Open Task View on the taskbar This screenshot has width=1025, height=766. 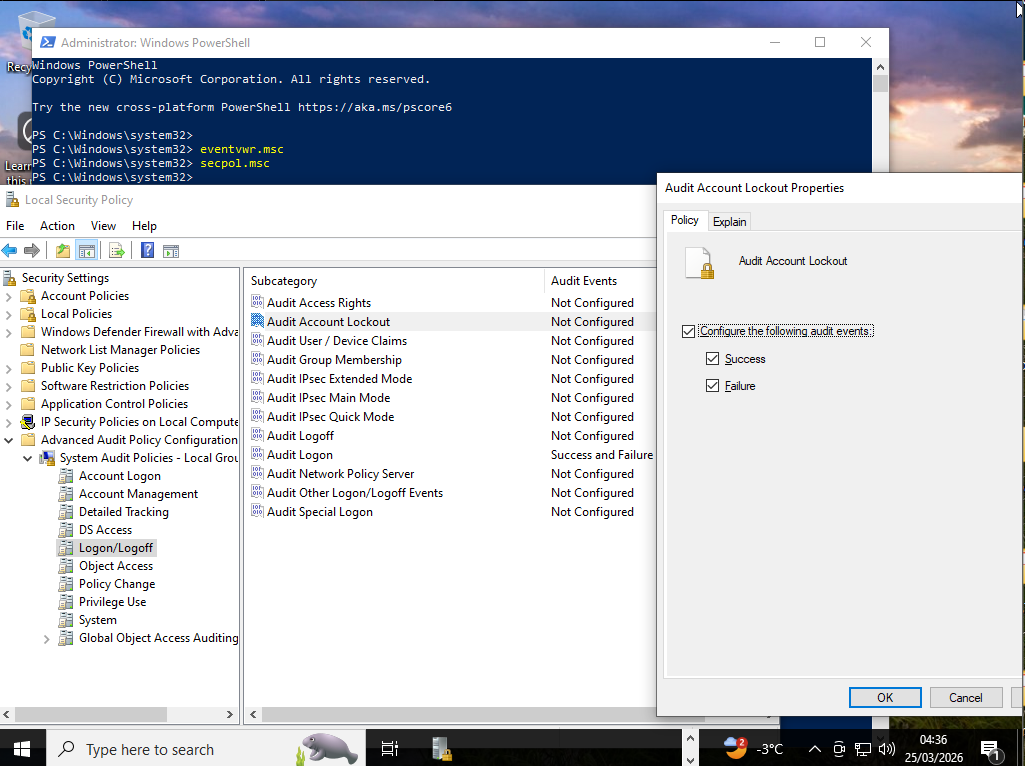coord(390,749)
